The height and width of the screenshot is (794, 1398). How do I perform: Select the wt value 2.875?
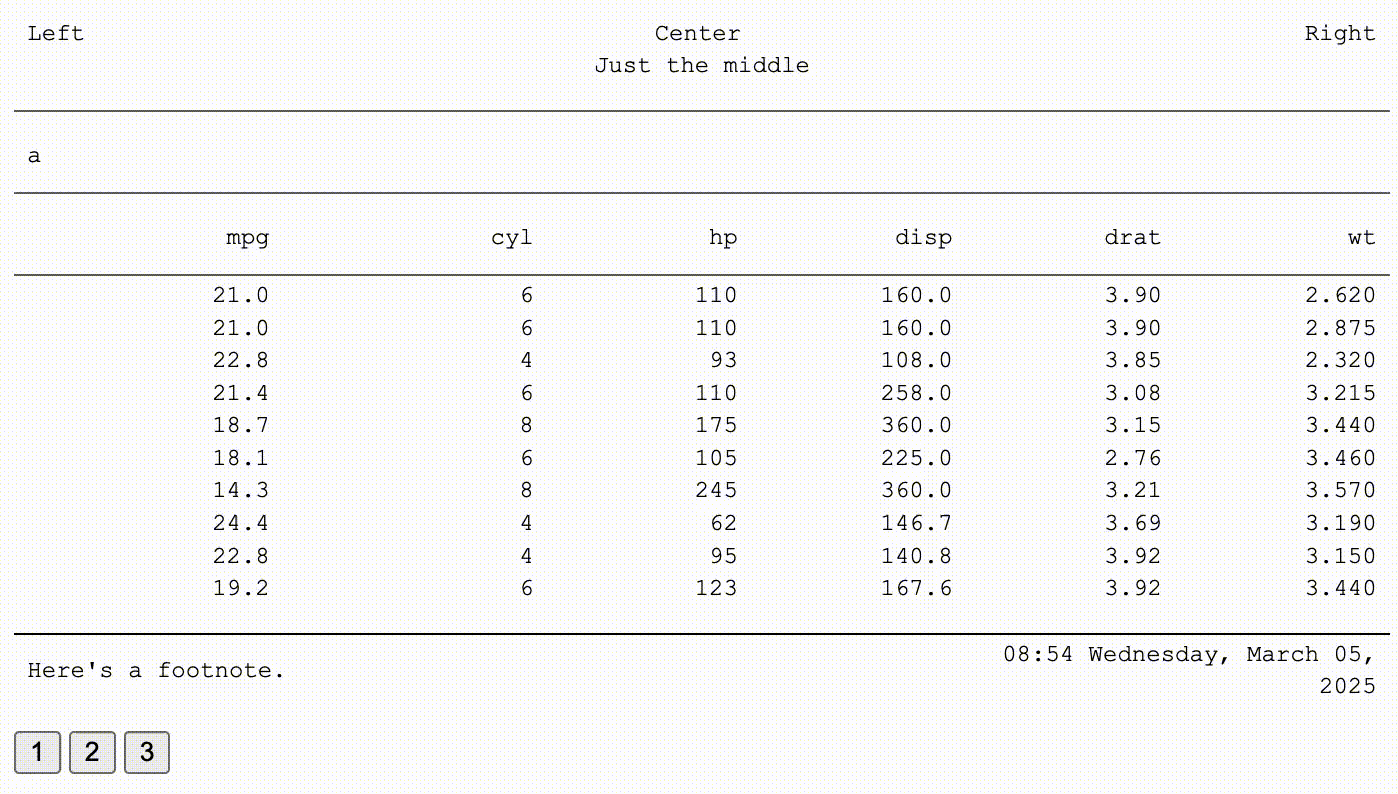[1340, 328]
